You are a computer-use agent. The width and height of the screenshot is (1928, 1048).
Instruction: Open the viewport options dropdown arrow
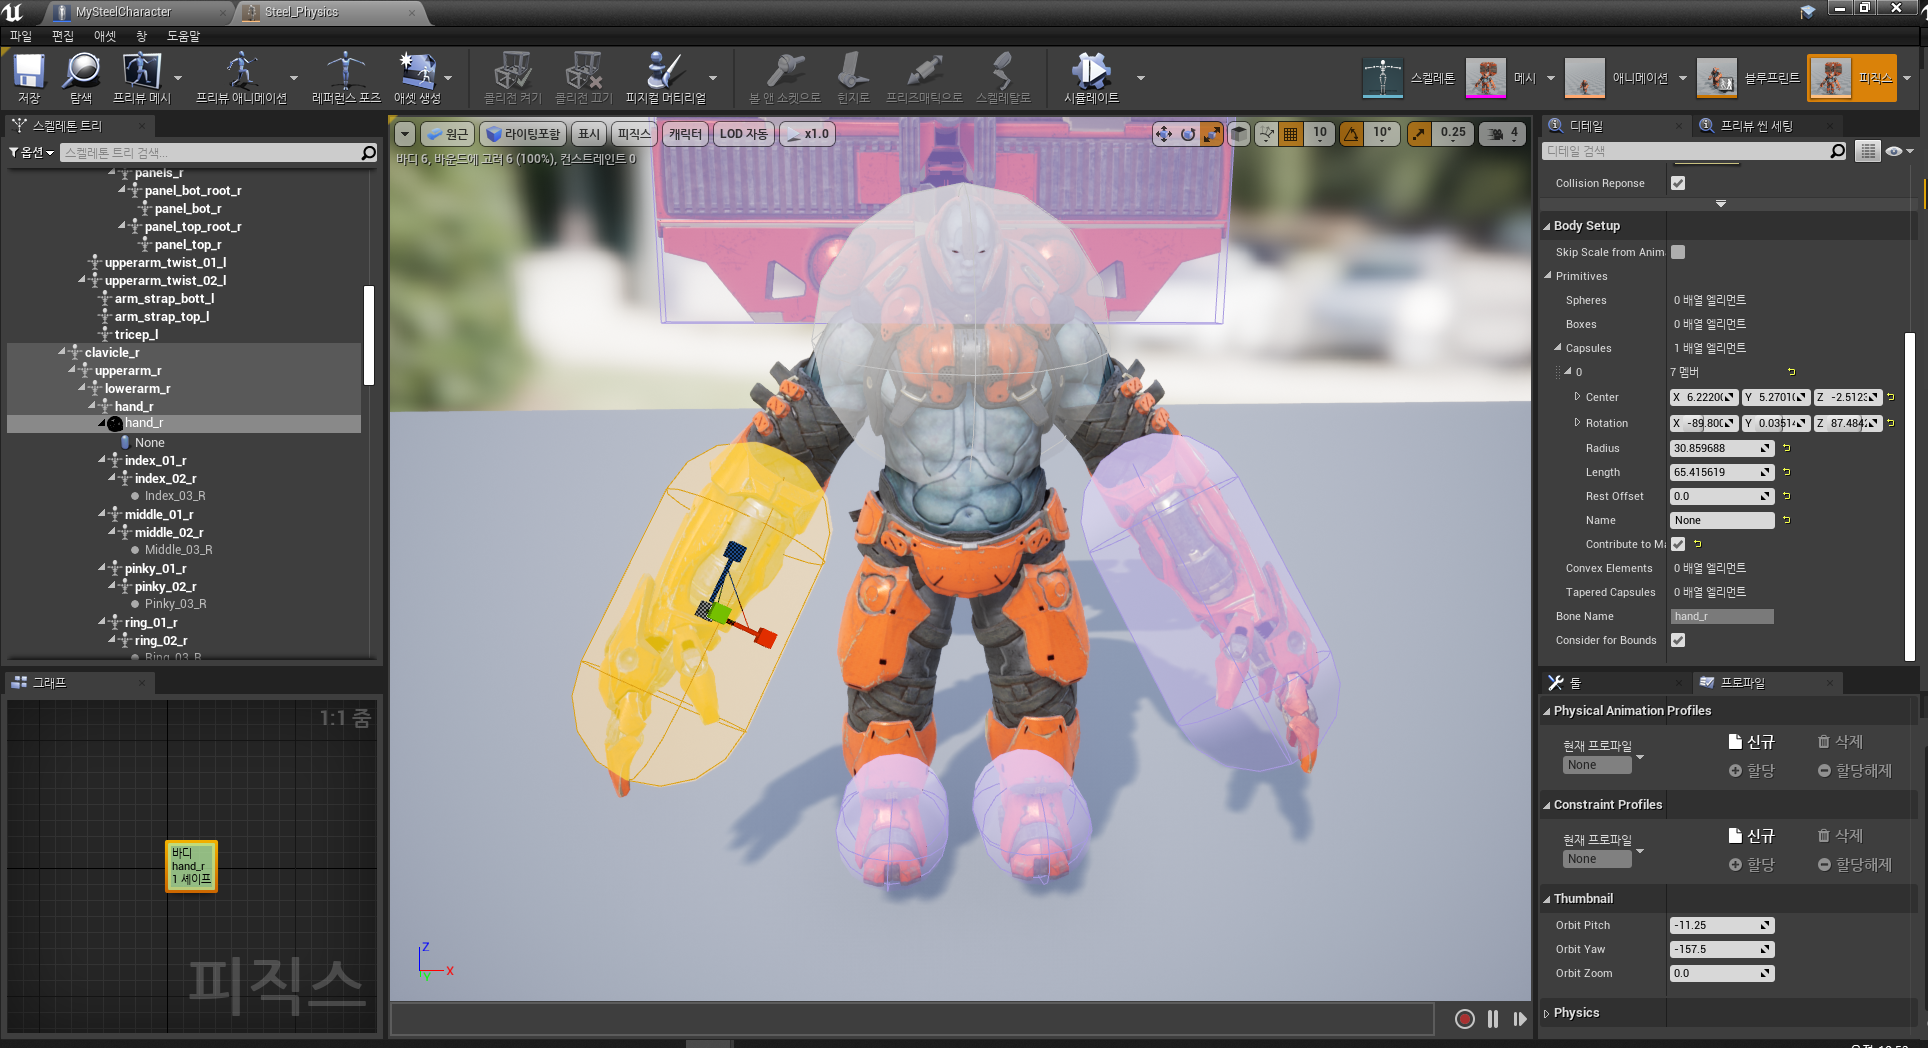405,134
